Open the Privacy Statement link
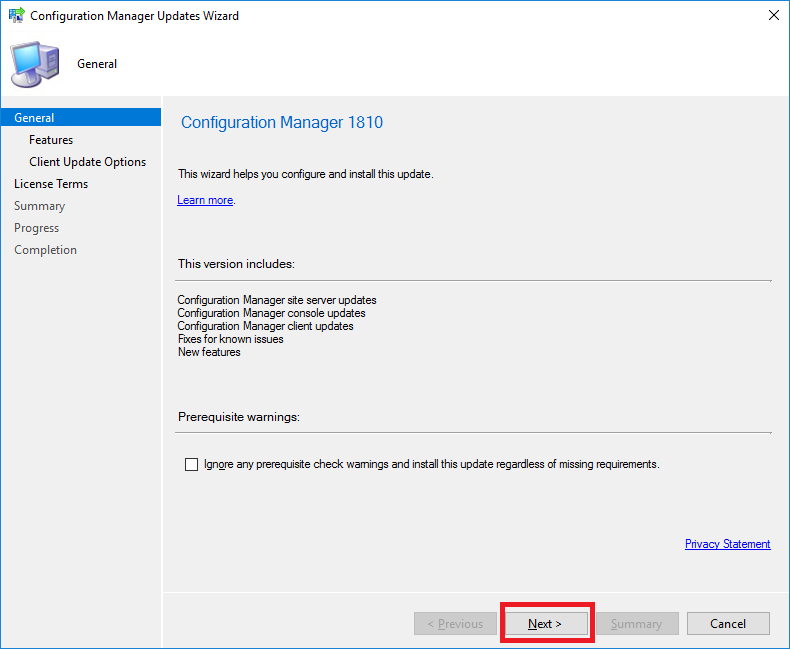 [x=728, y=544]
